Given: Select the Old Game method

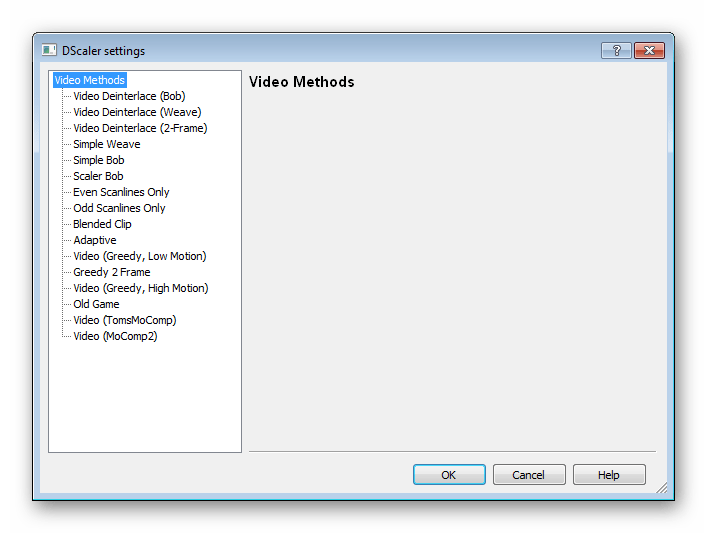Looking at the screenshot, I should pyautogui.click(x=96, y=304).
